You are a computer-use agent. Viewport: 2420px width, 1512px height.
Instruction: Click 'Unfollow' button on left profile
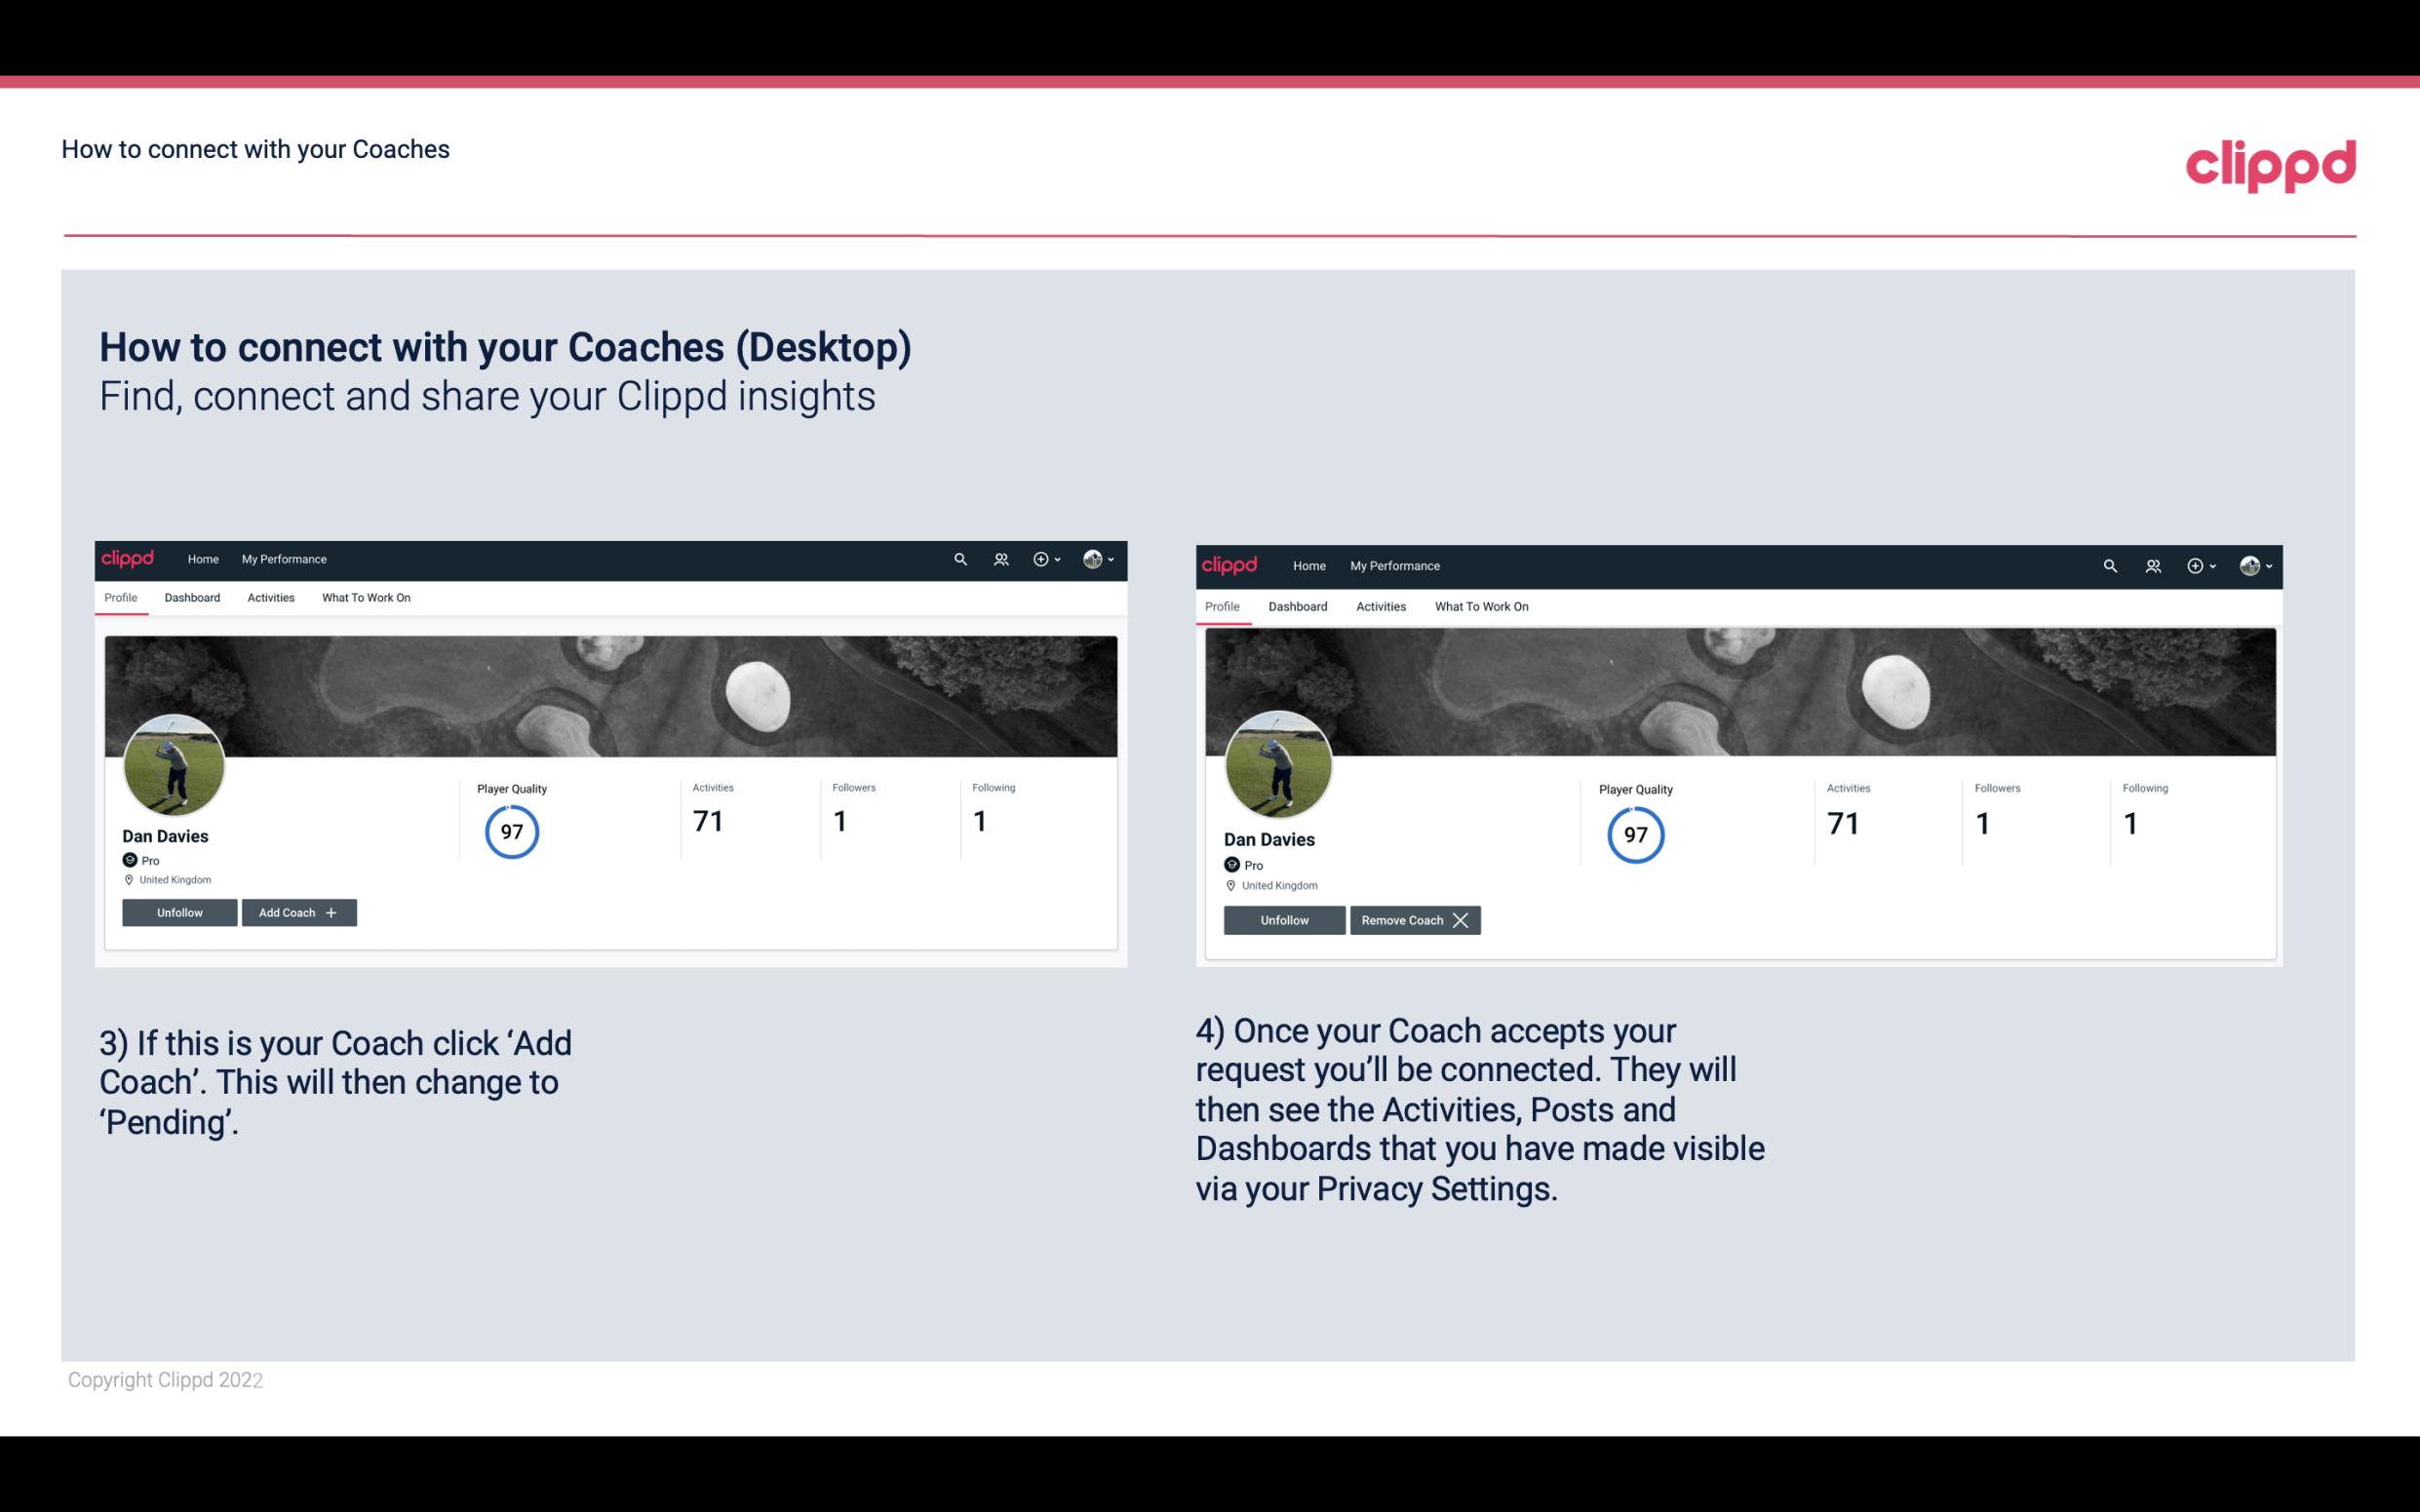[x=179, y=911]
